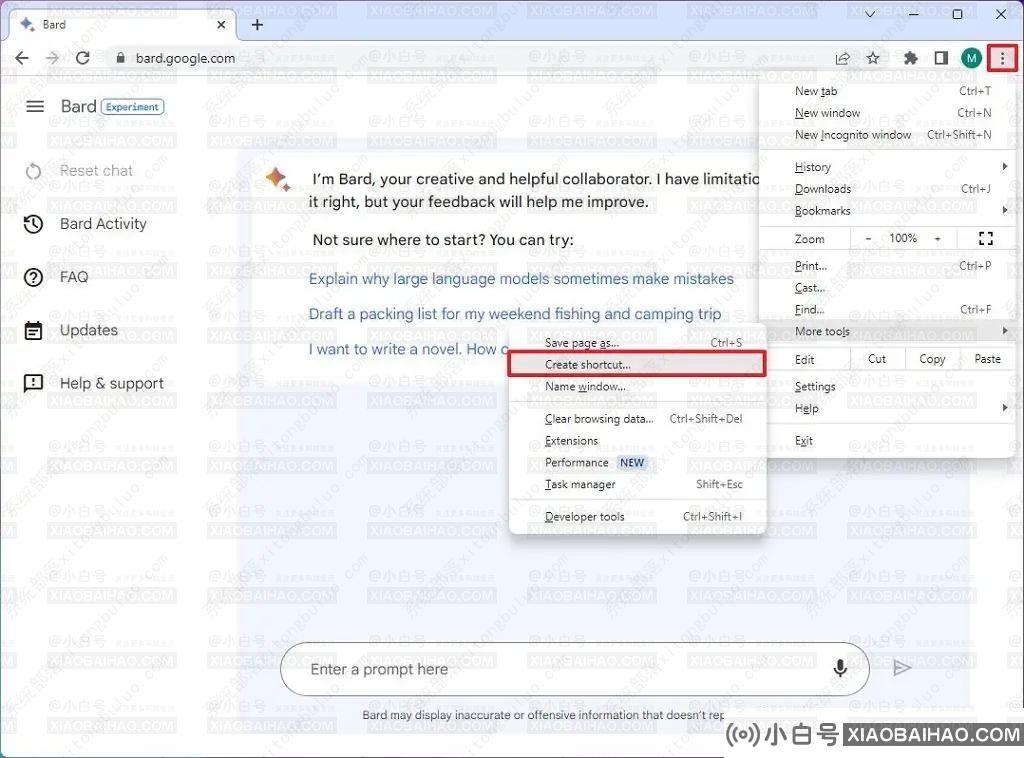Open the Updates label

pos(89,330)
